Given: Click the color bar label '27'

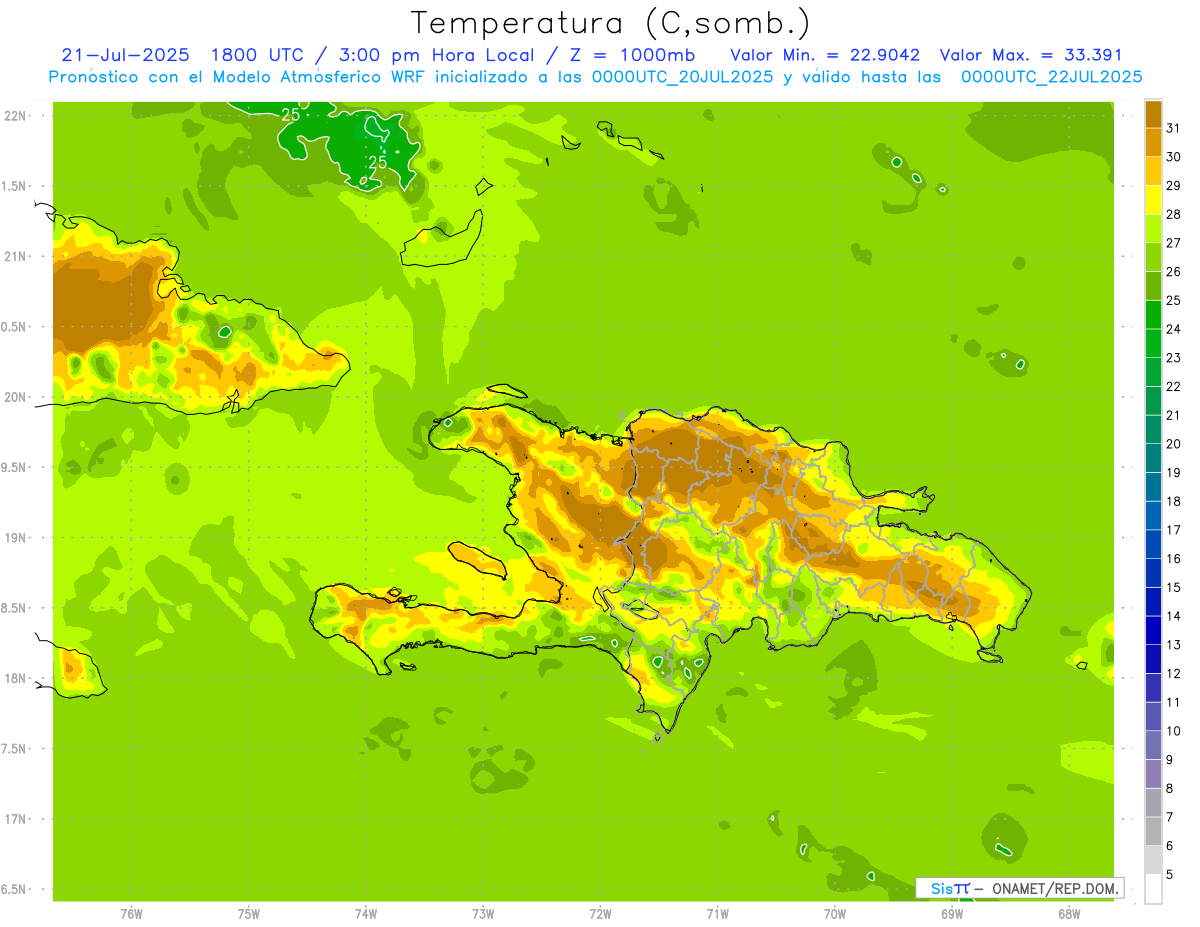Looking at the screenshot, I should [1174, 243].
